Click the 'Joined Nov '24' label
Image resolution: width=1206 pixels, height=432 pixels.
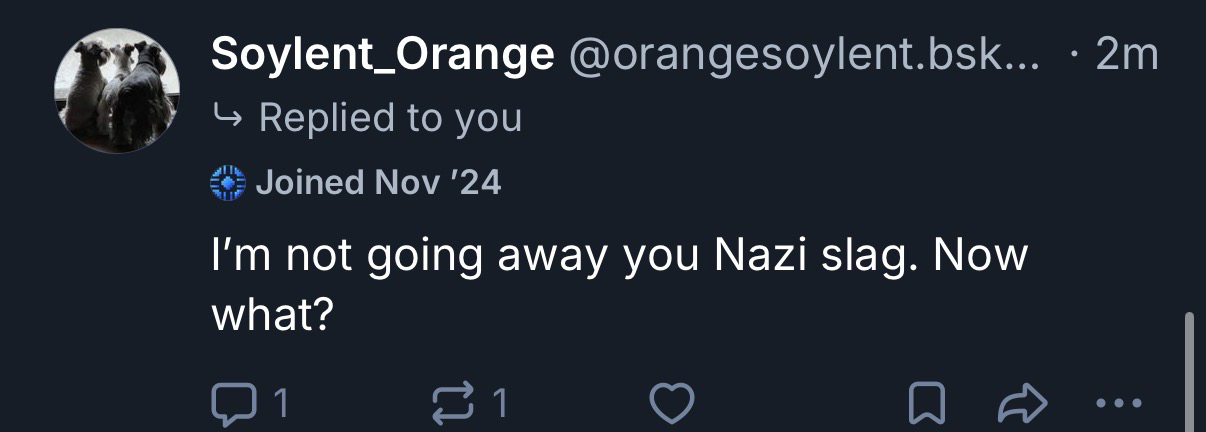378,183
